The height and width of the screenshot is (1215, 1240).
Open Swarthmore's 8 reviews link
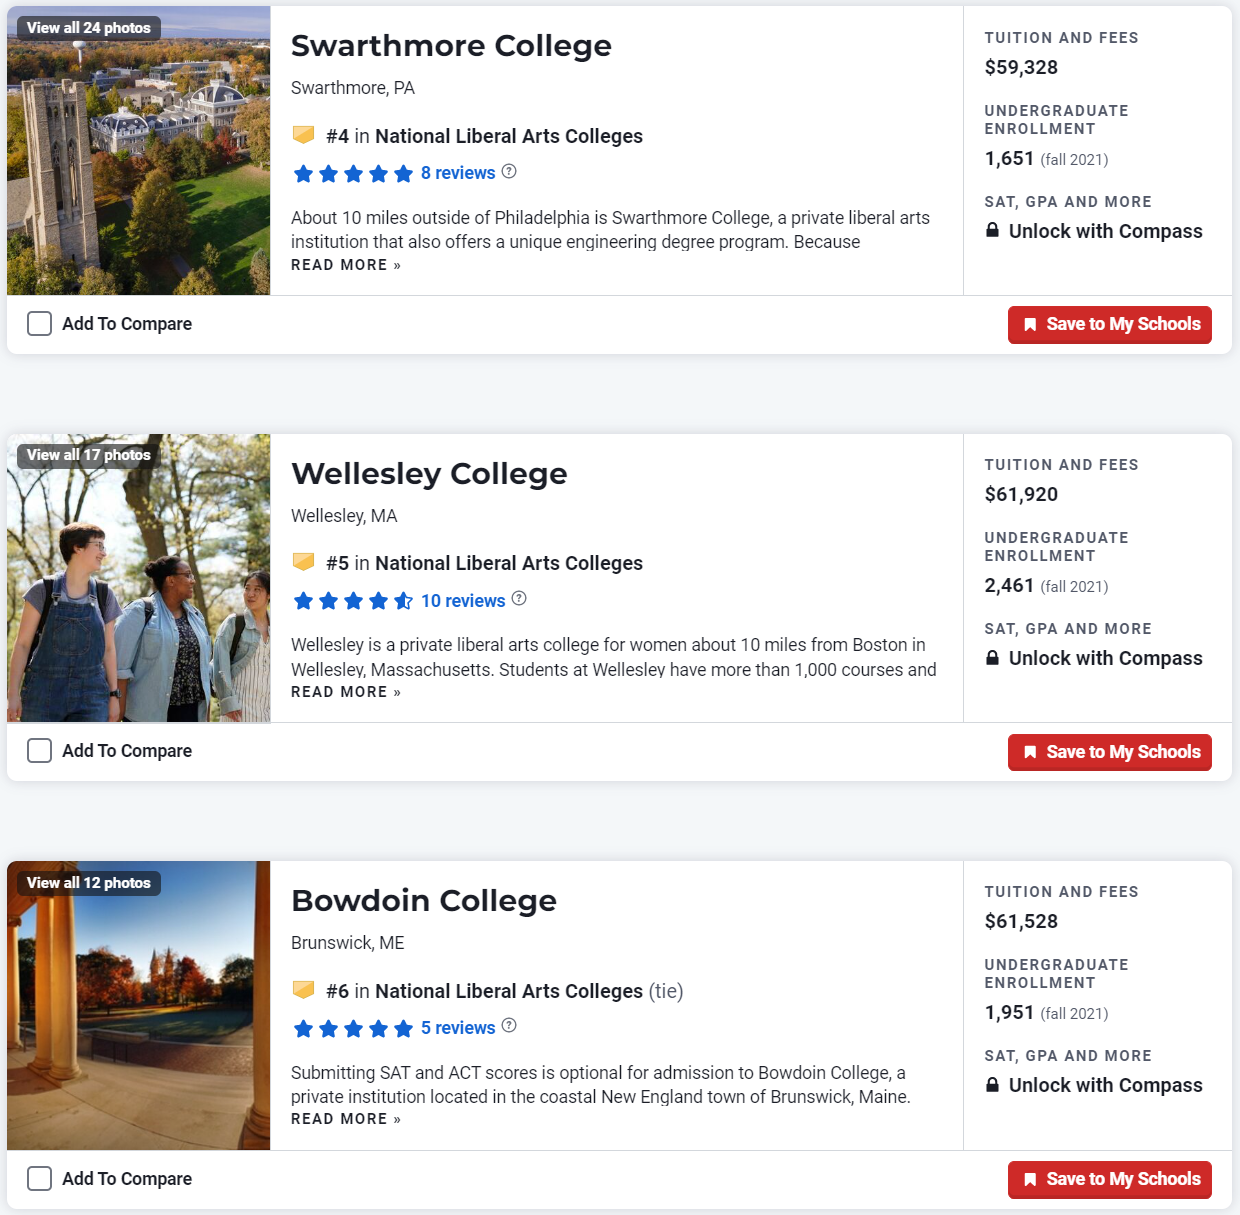(x=458, y=173)
